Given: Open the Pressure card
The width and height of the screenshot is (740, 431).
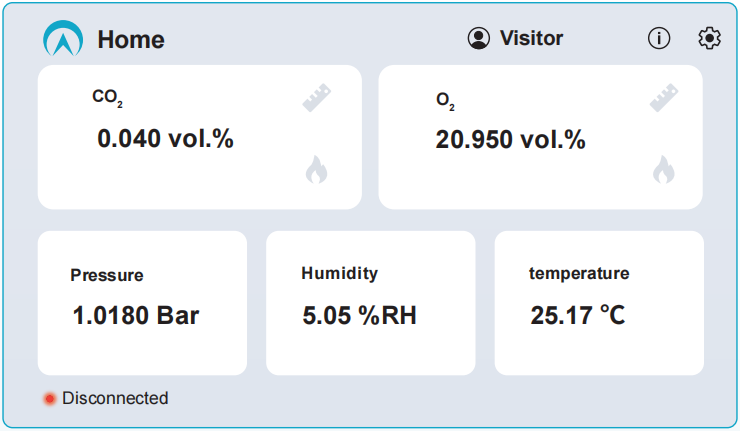Looking at the screenshot, I should 142,303.
